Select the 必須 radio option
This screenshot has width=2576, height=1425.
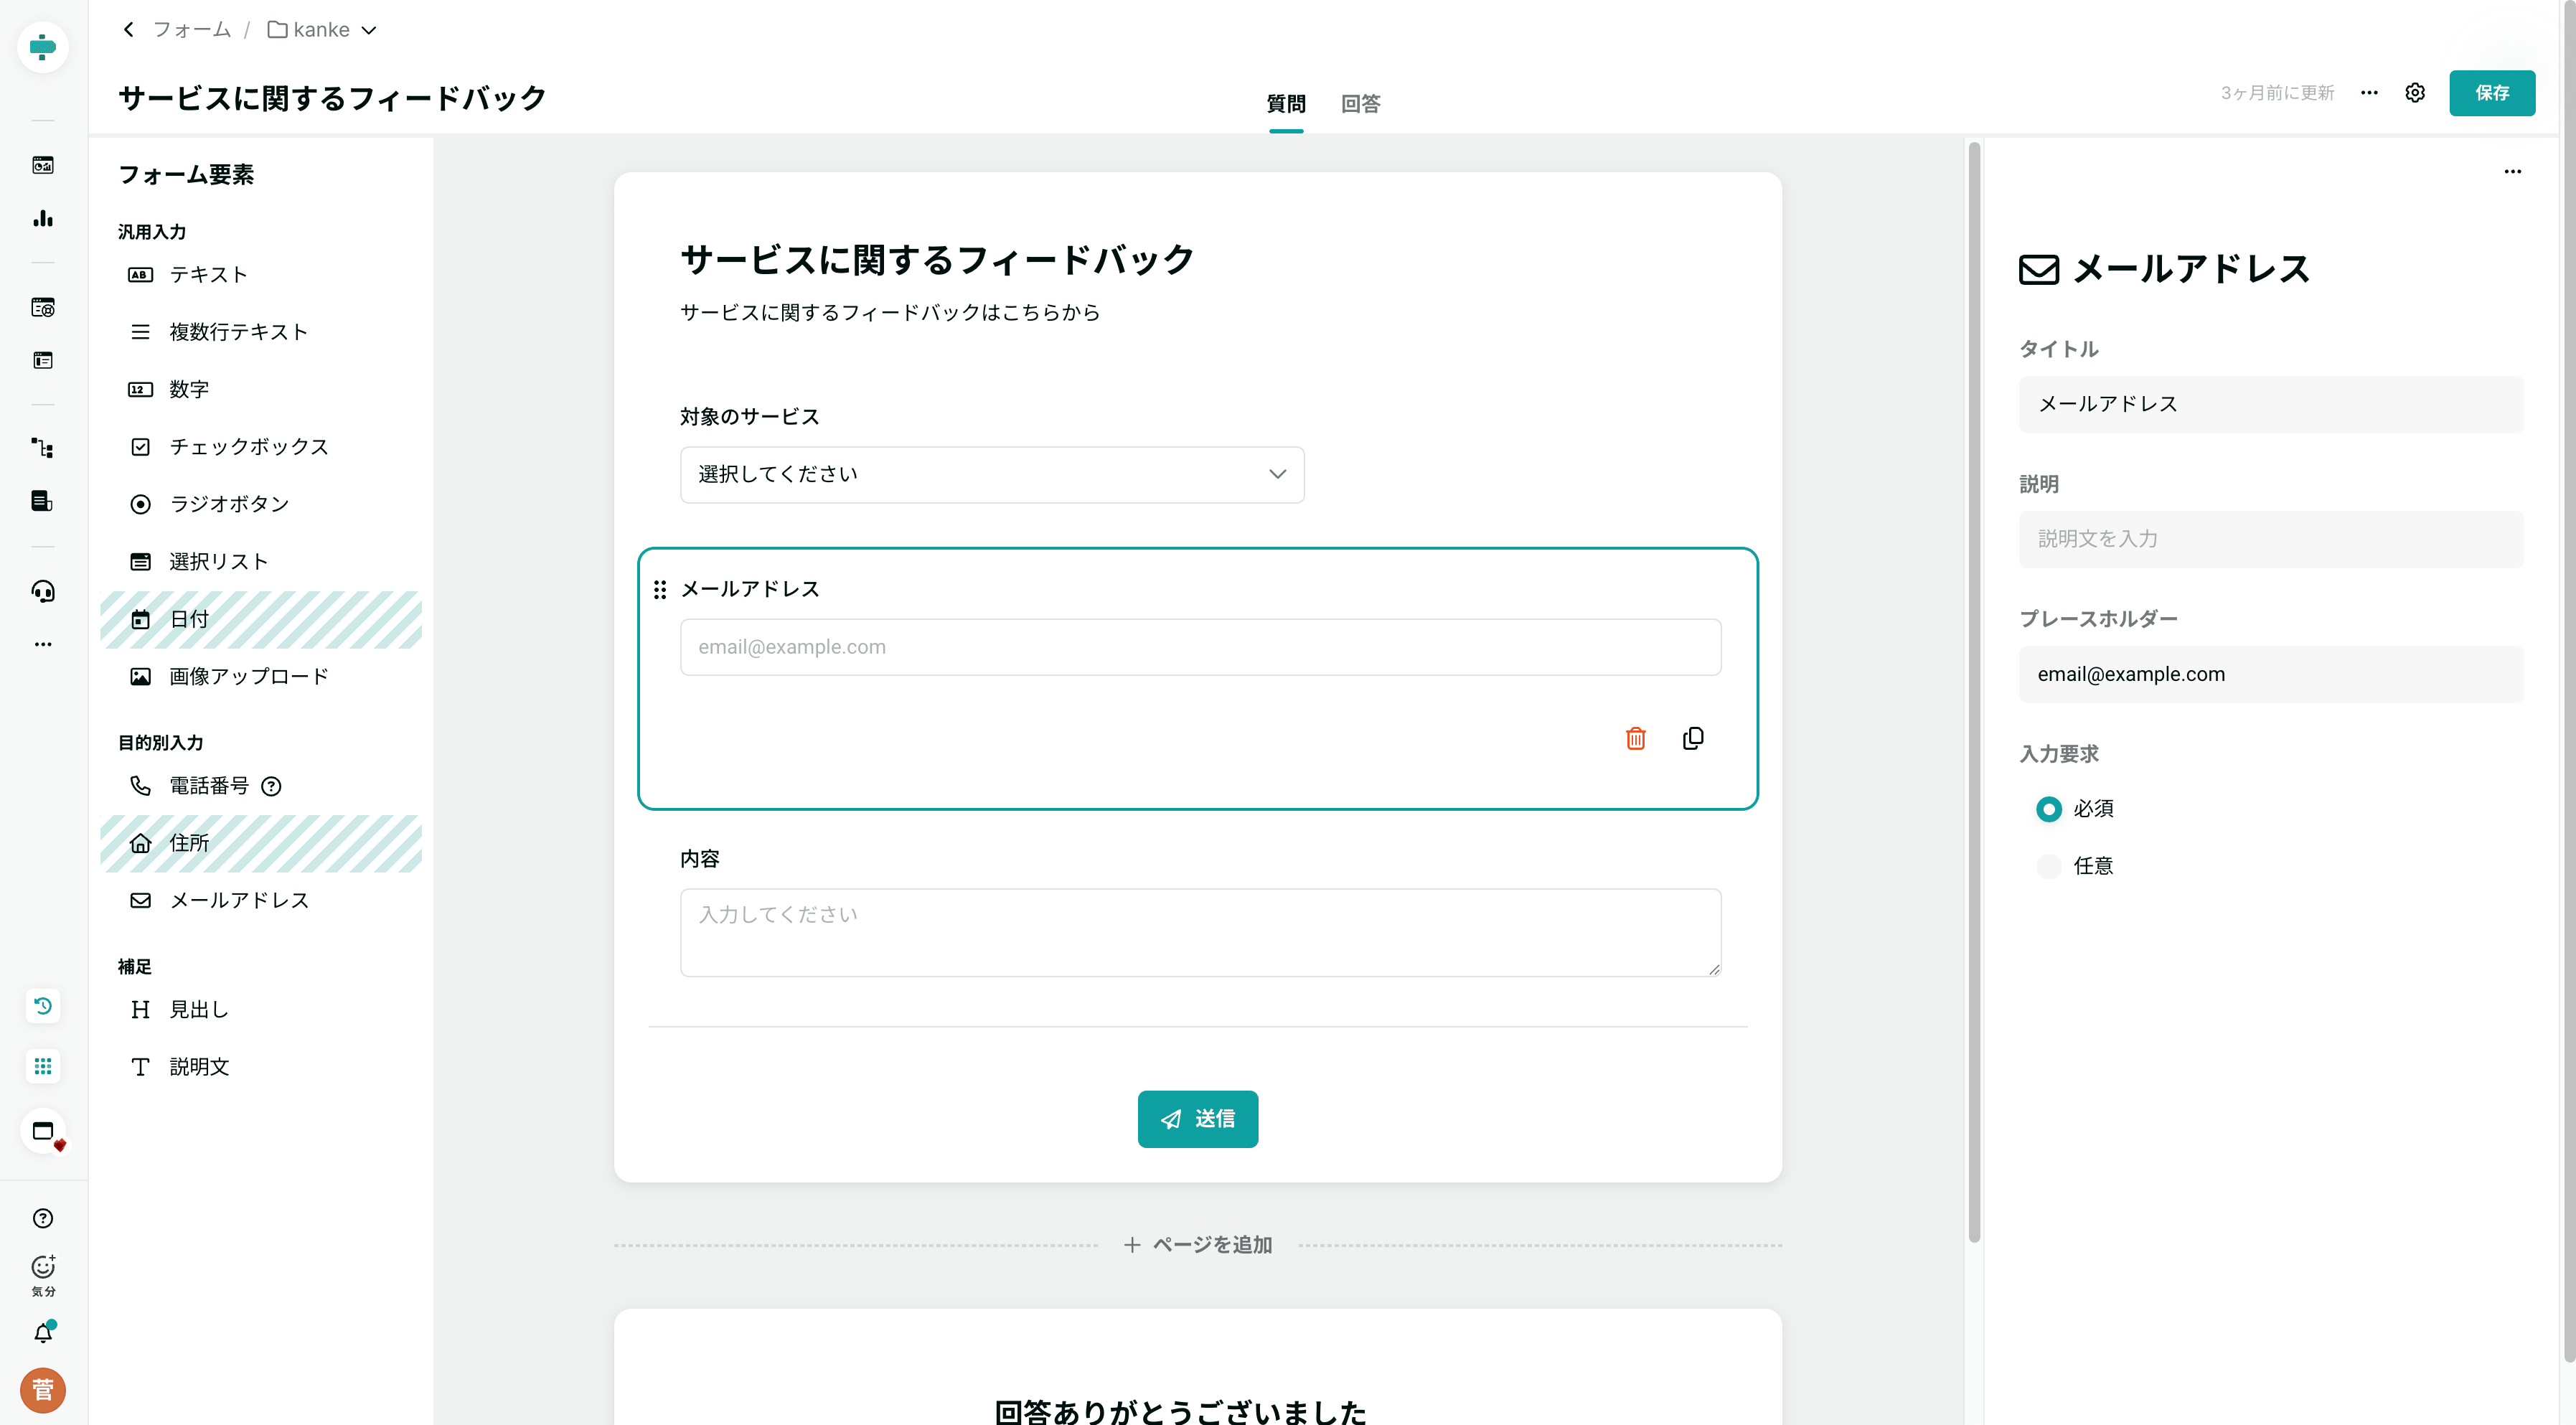pos(2049,809)
